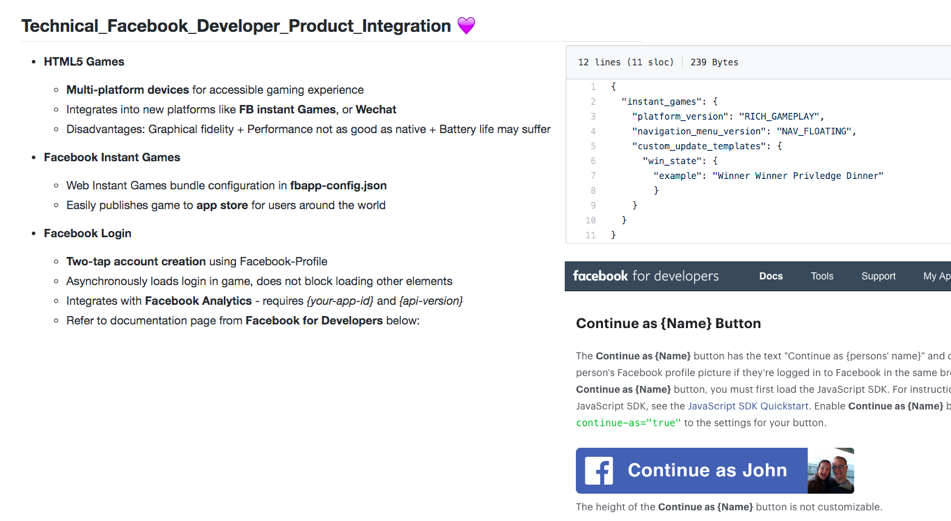Click the bold text Wechat

point(375,110)
